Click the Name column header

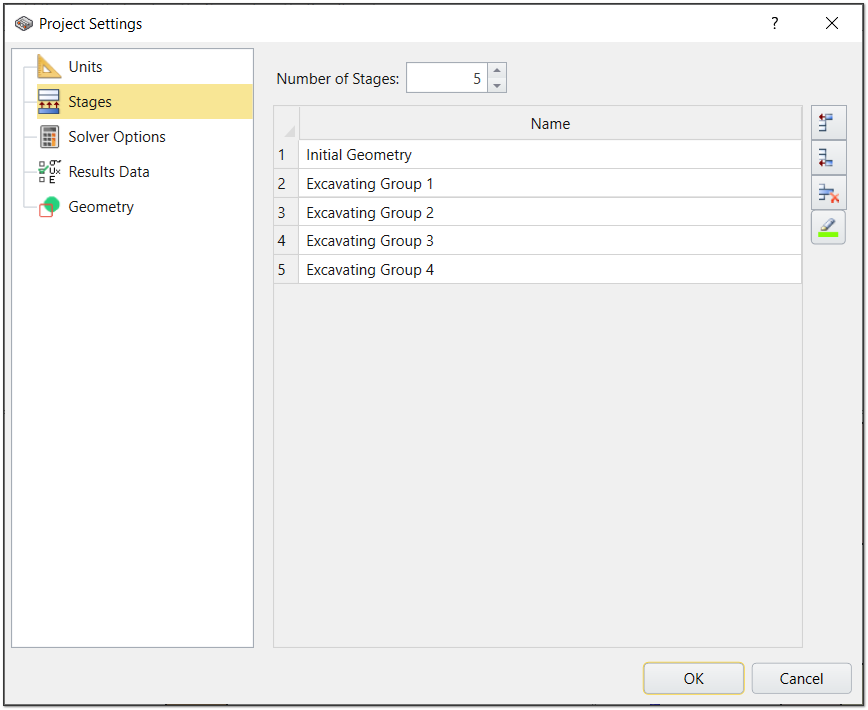[549, 123]
